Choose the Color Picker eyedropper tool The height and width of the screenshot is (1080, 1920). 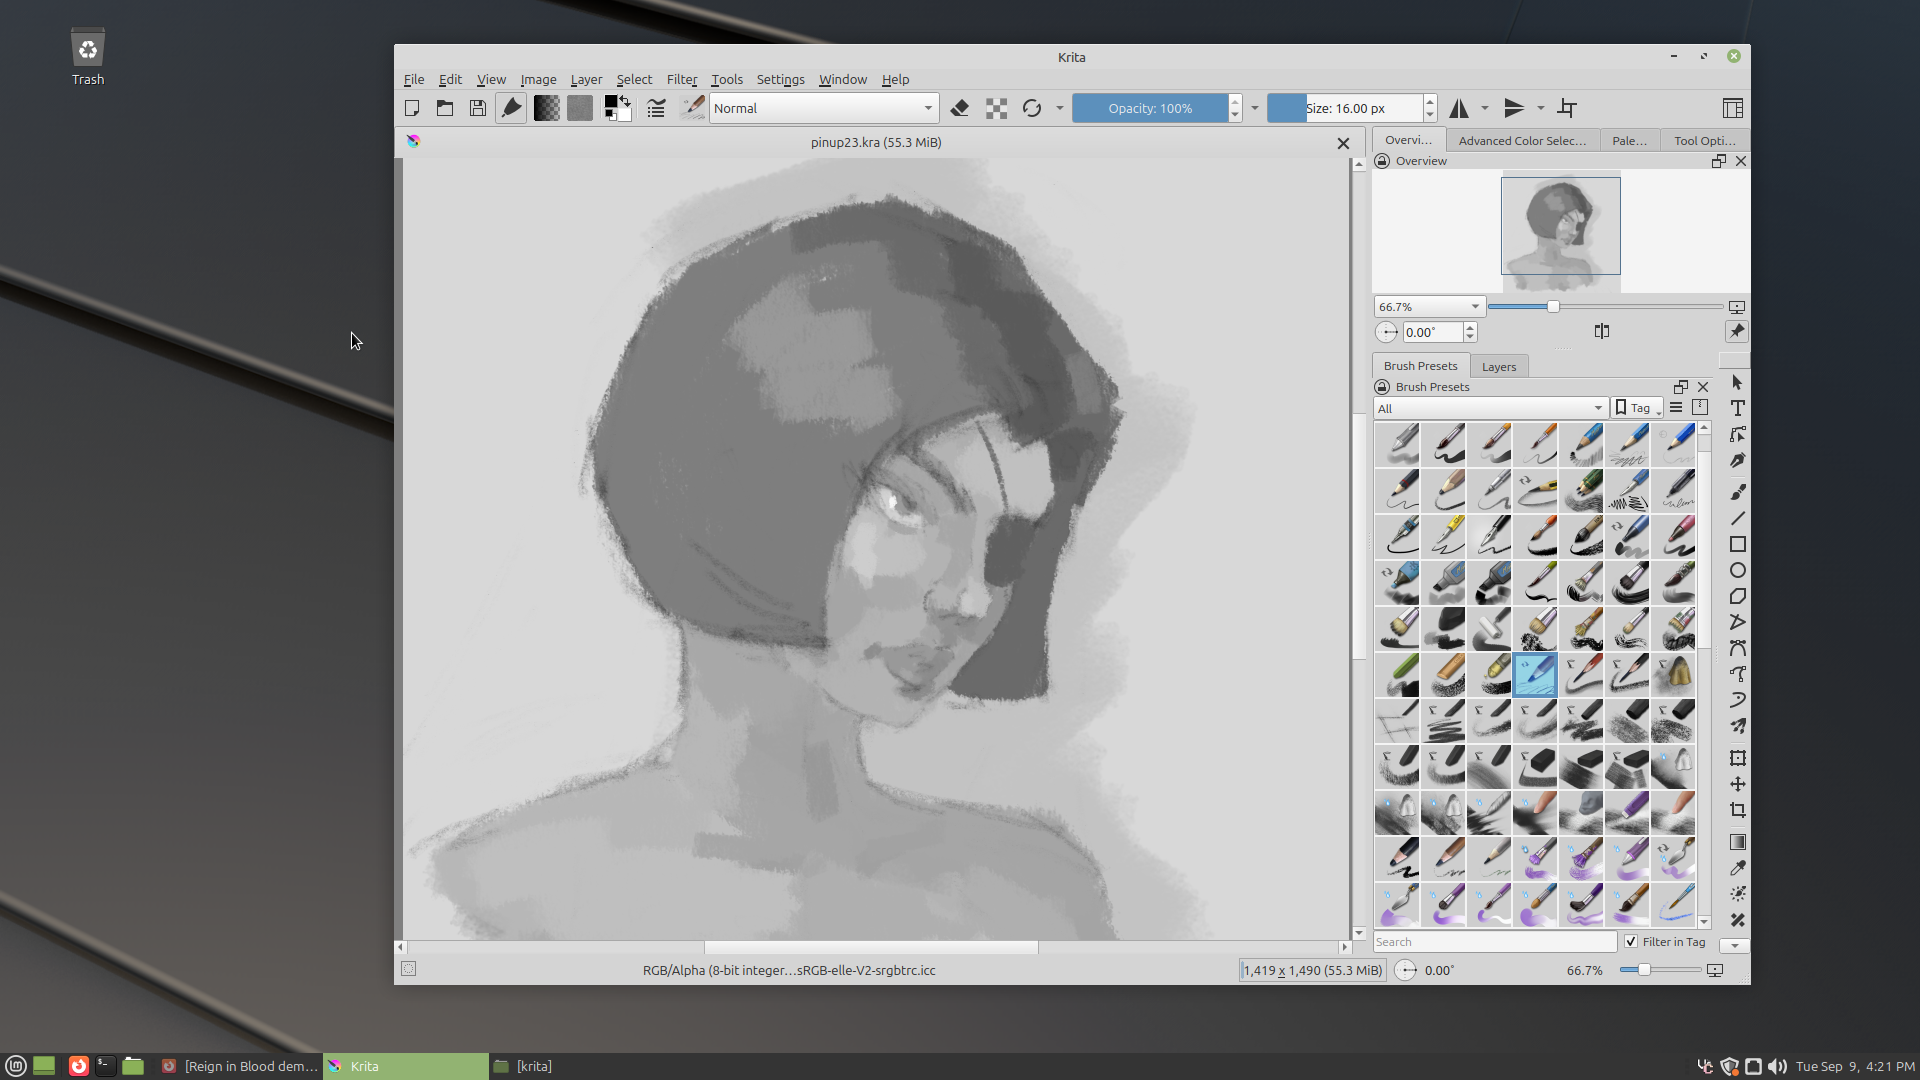click(x=1738, y=868)
